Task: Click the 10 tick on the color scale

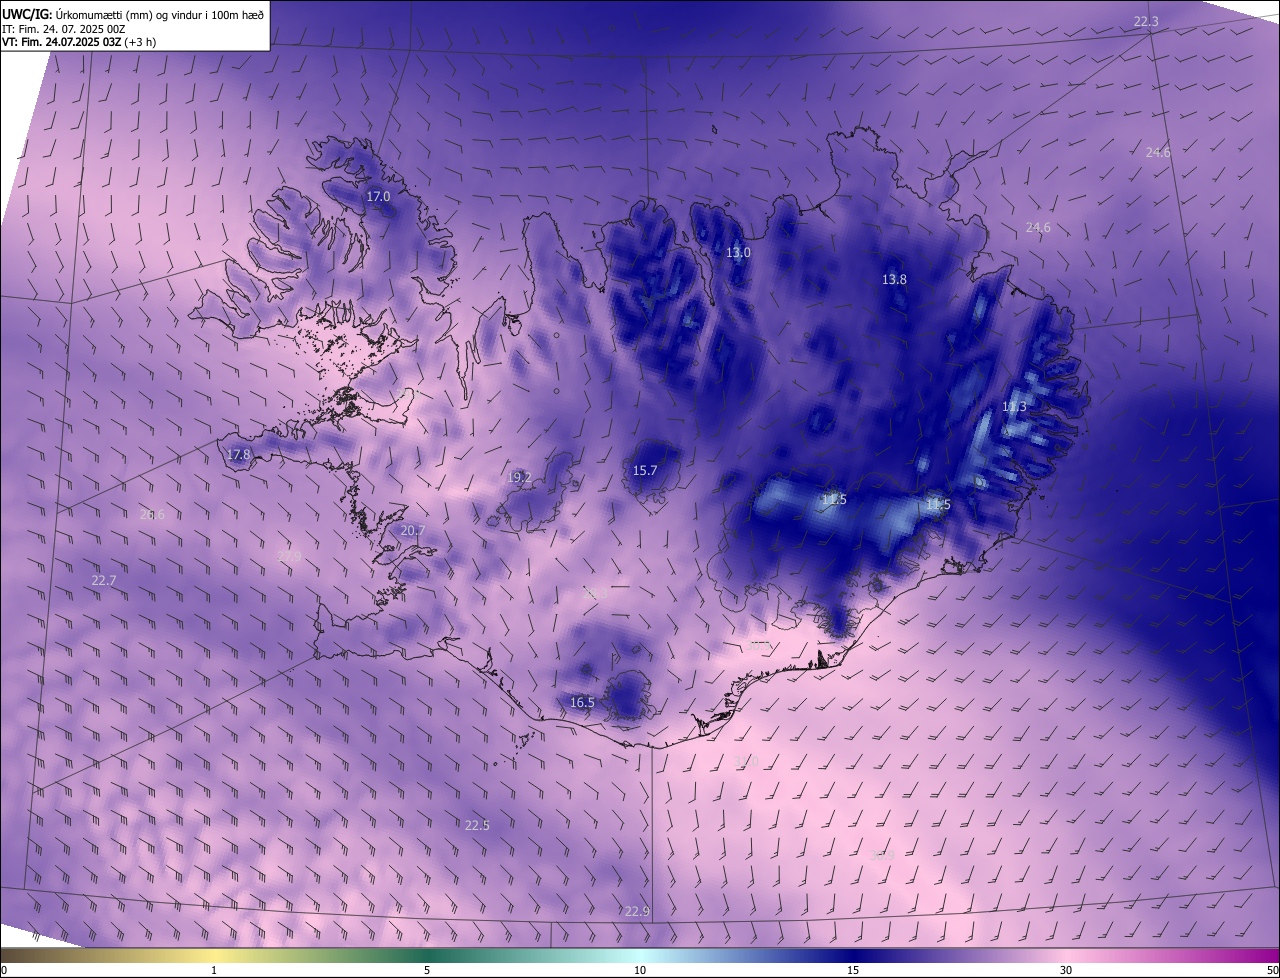Action: click(640, 971)
